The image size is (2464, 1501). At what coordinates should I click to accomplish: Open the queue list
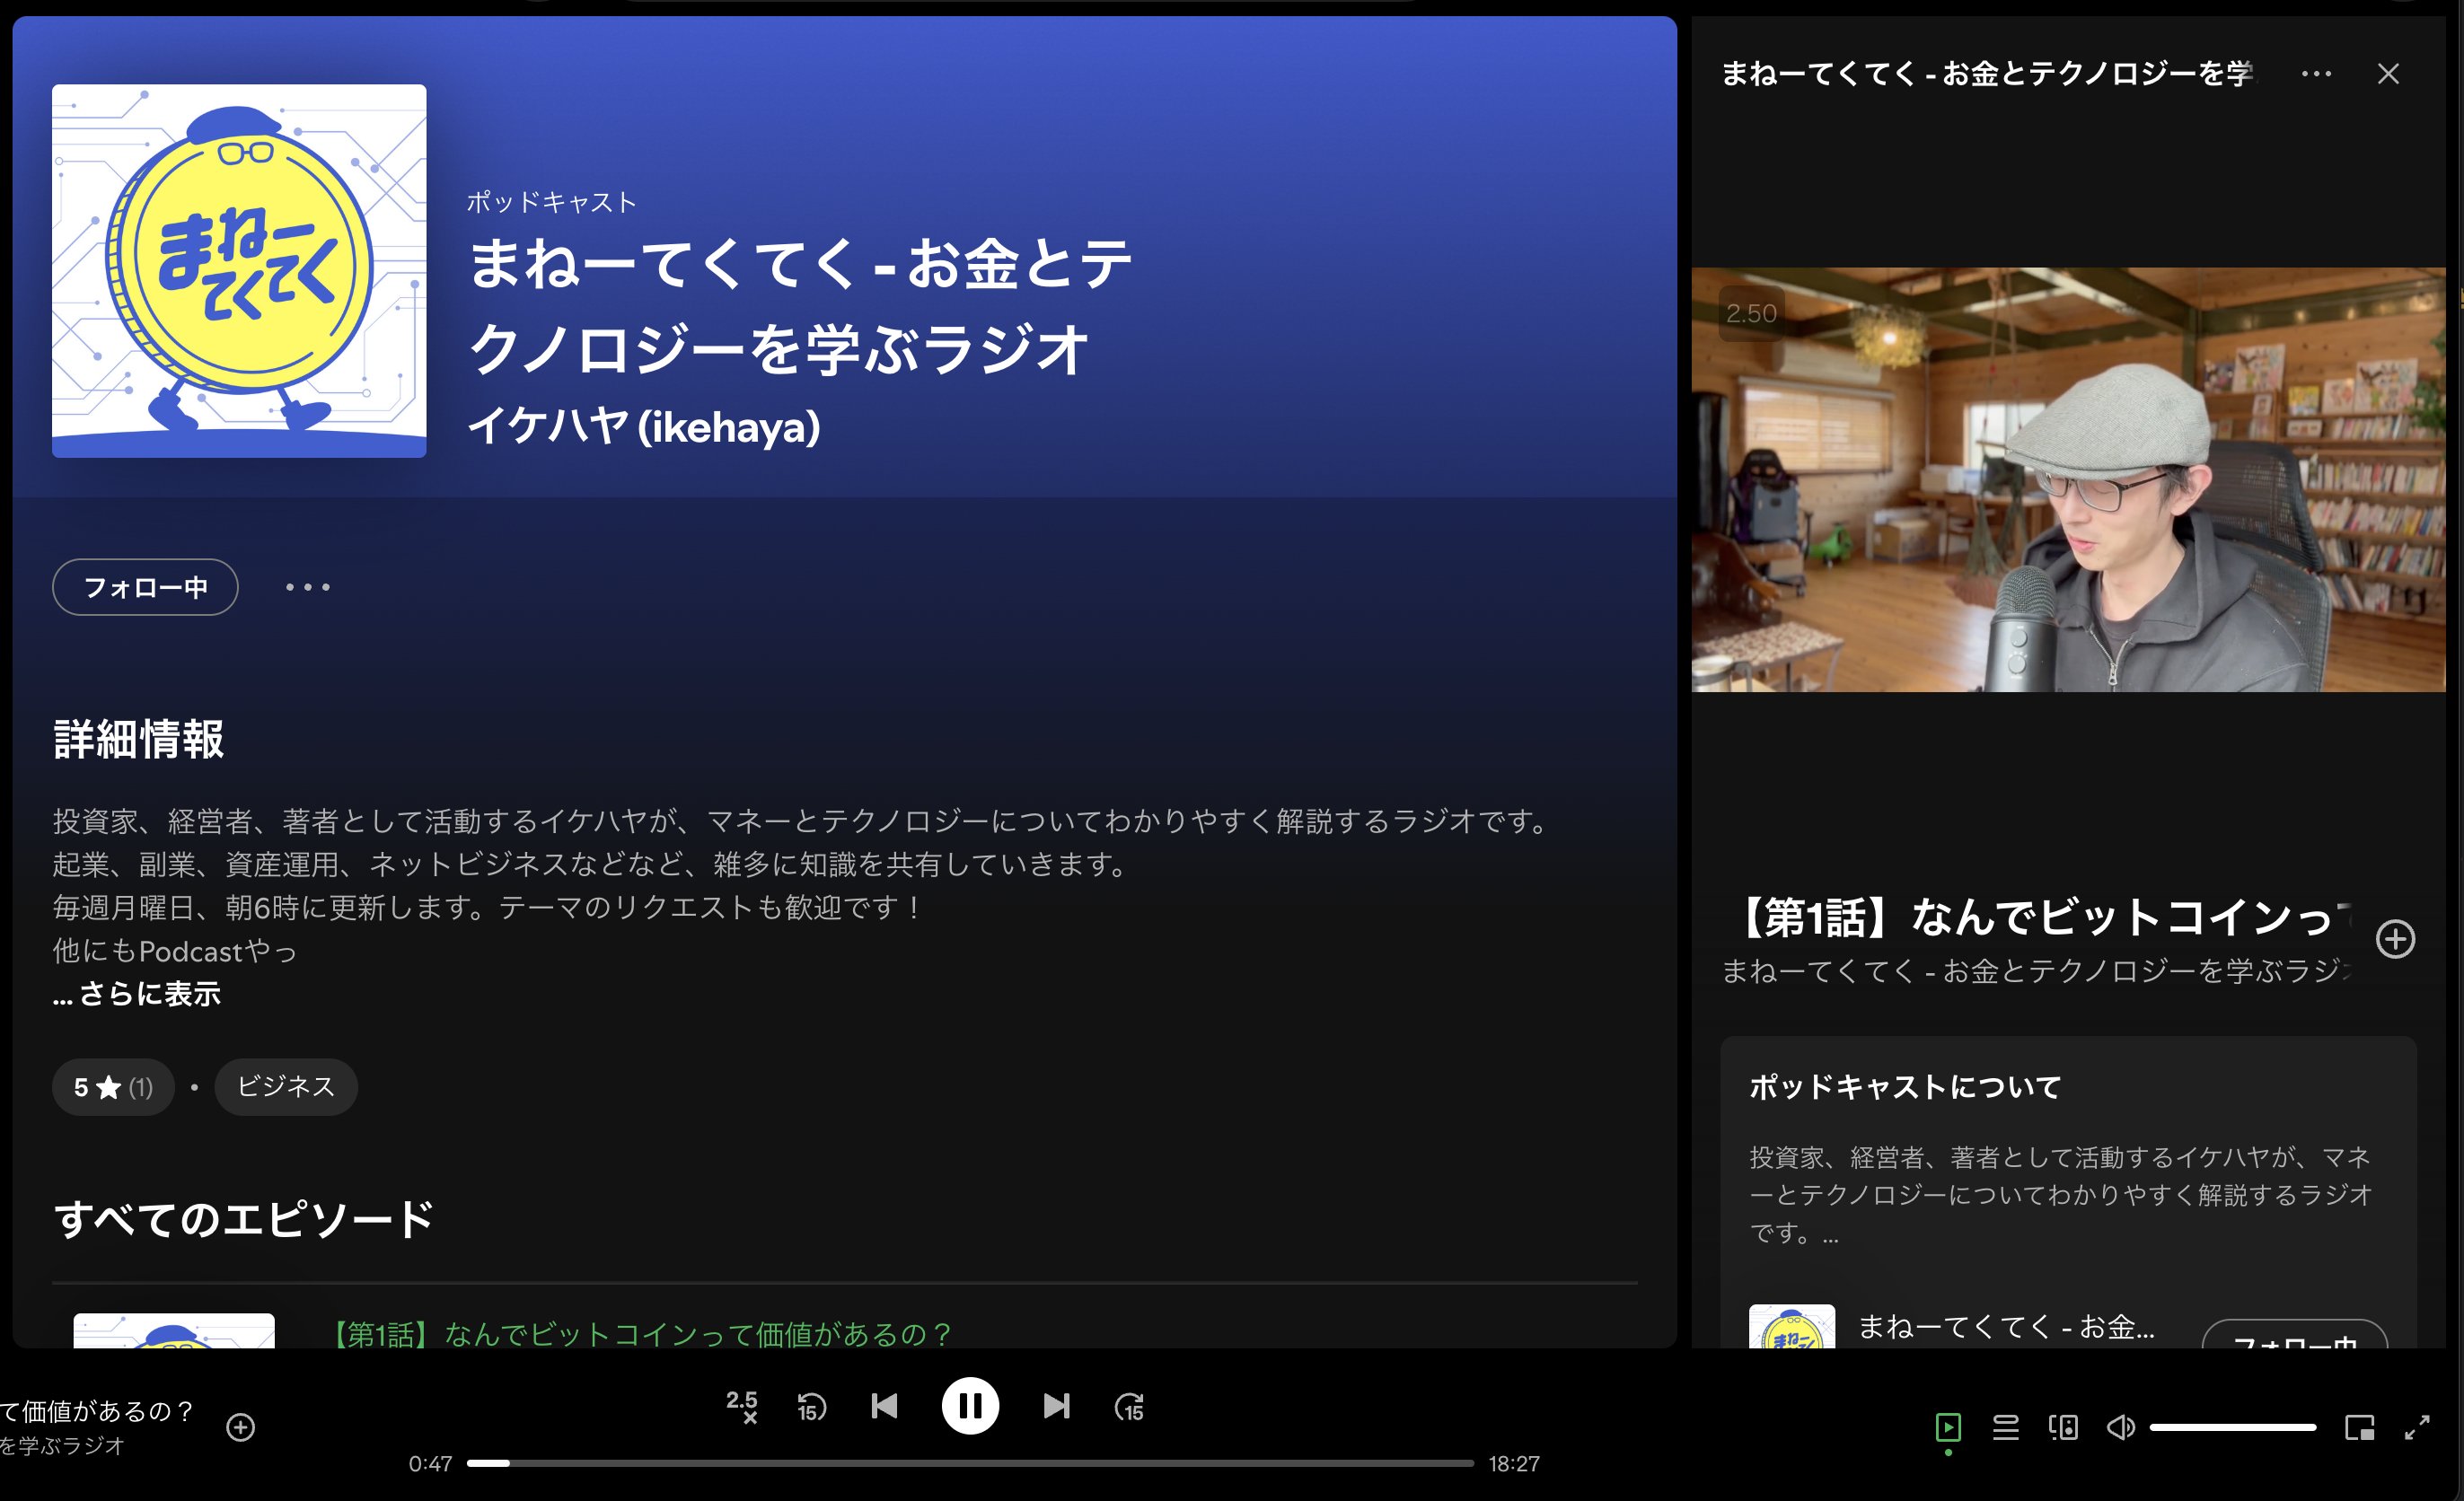(2005, 1427)
